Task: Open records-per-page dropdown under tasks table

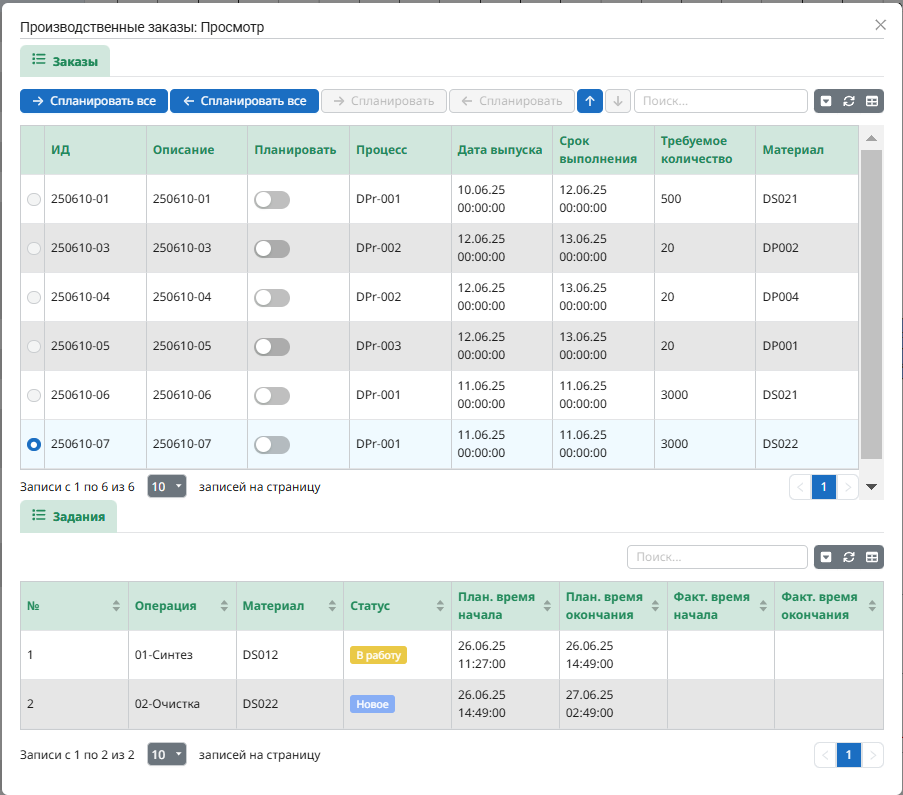Action: pos(166,755)
